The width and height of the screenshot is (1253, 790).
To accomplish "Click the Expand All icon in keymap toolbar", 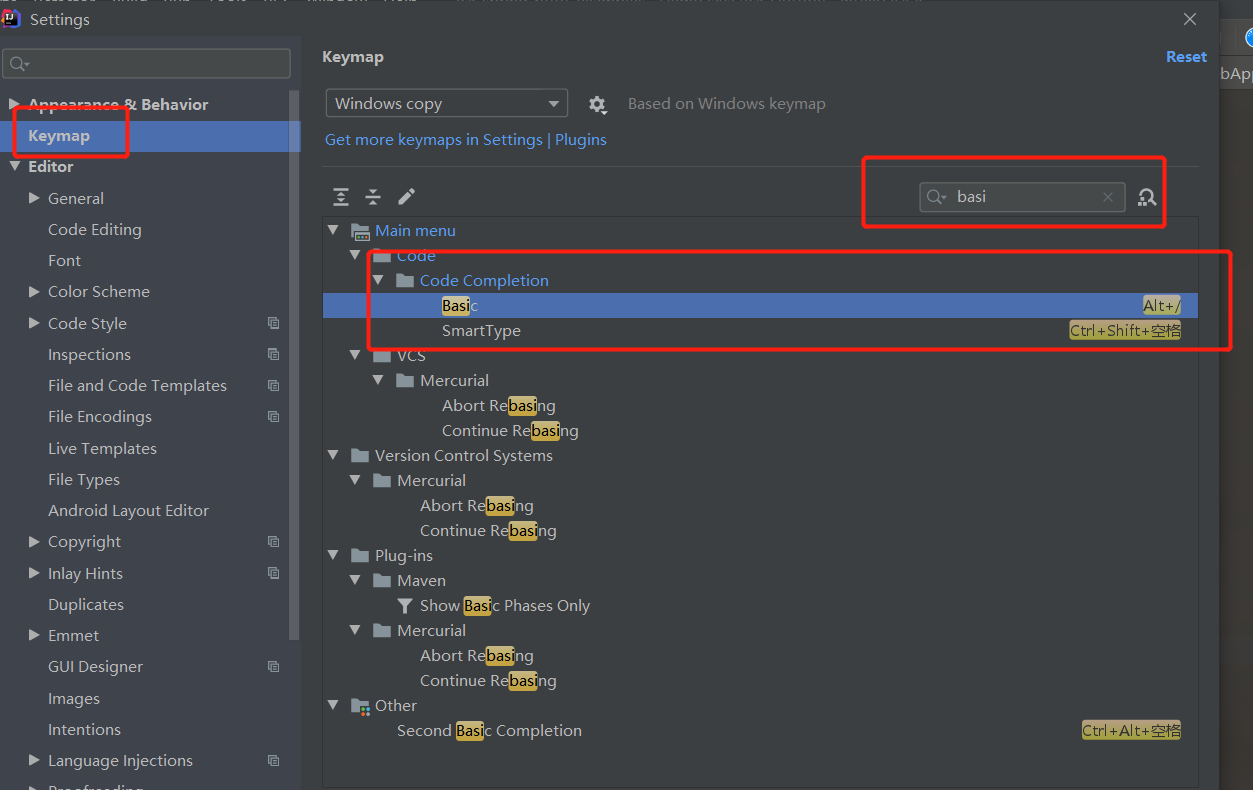I will coord(342,197).
